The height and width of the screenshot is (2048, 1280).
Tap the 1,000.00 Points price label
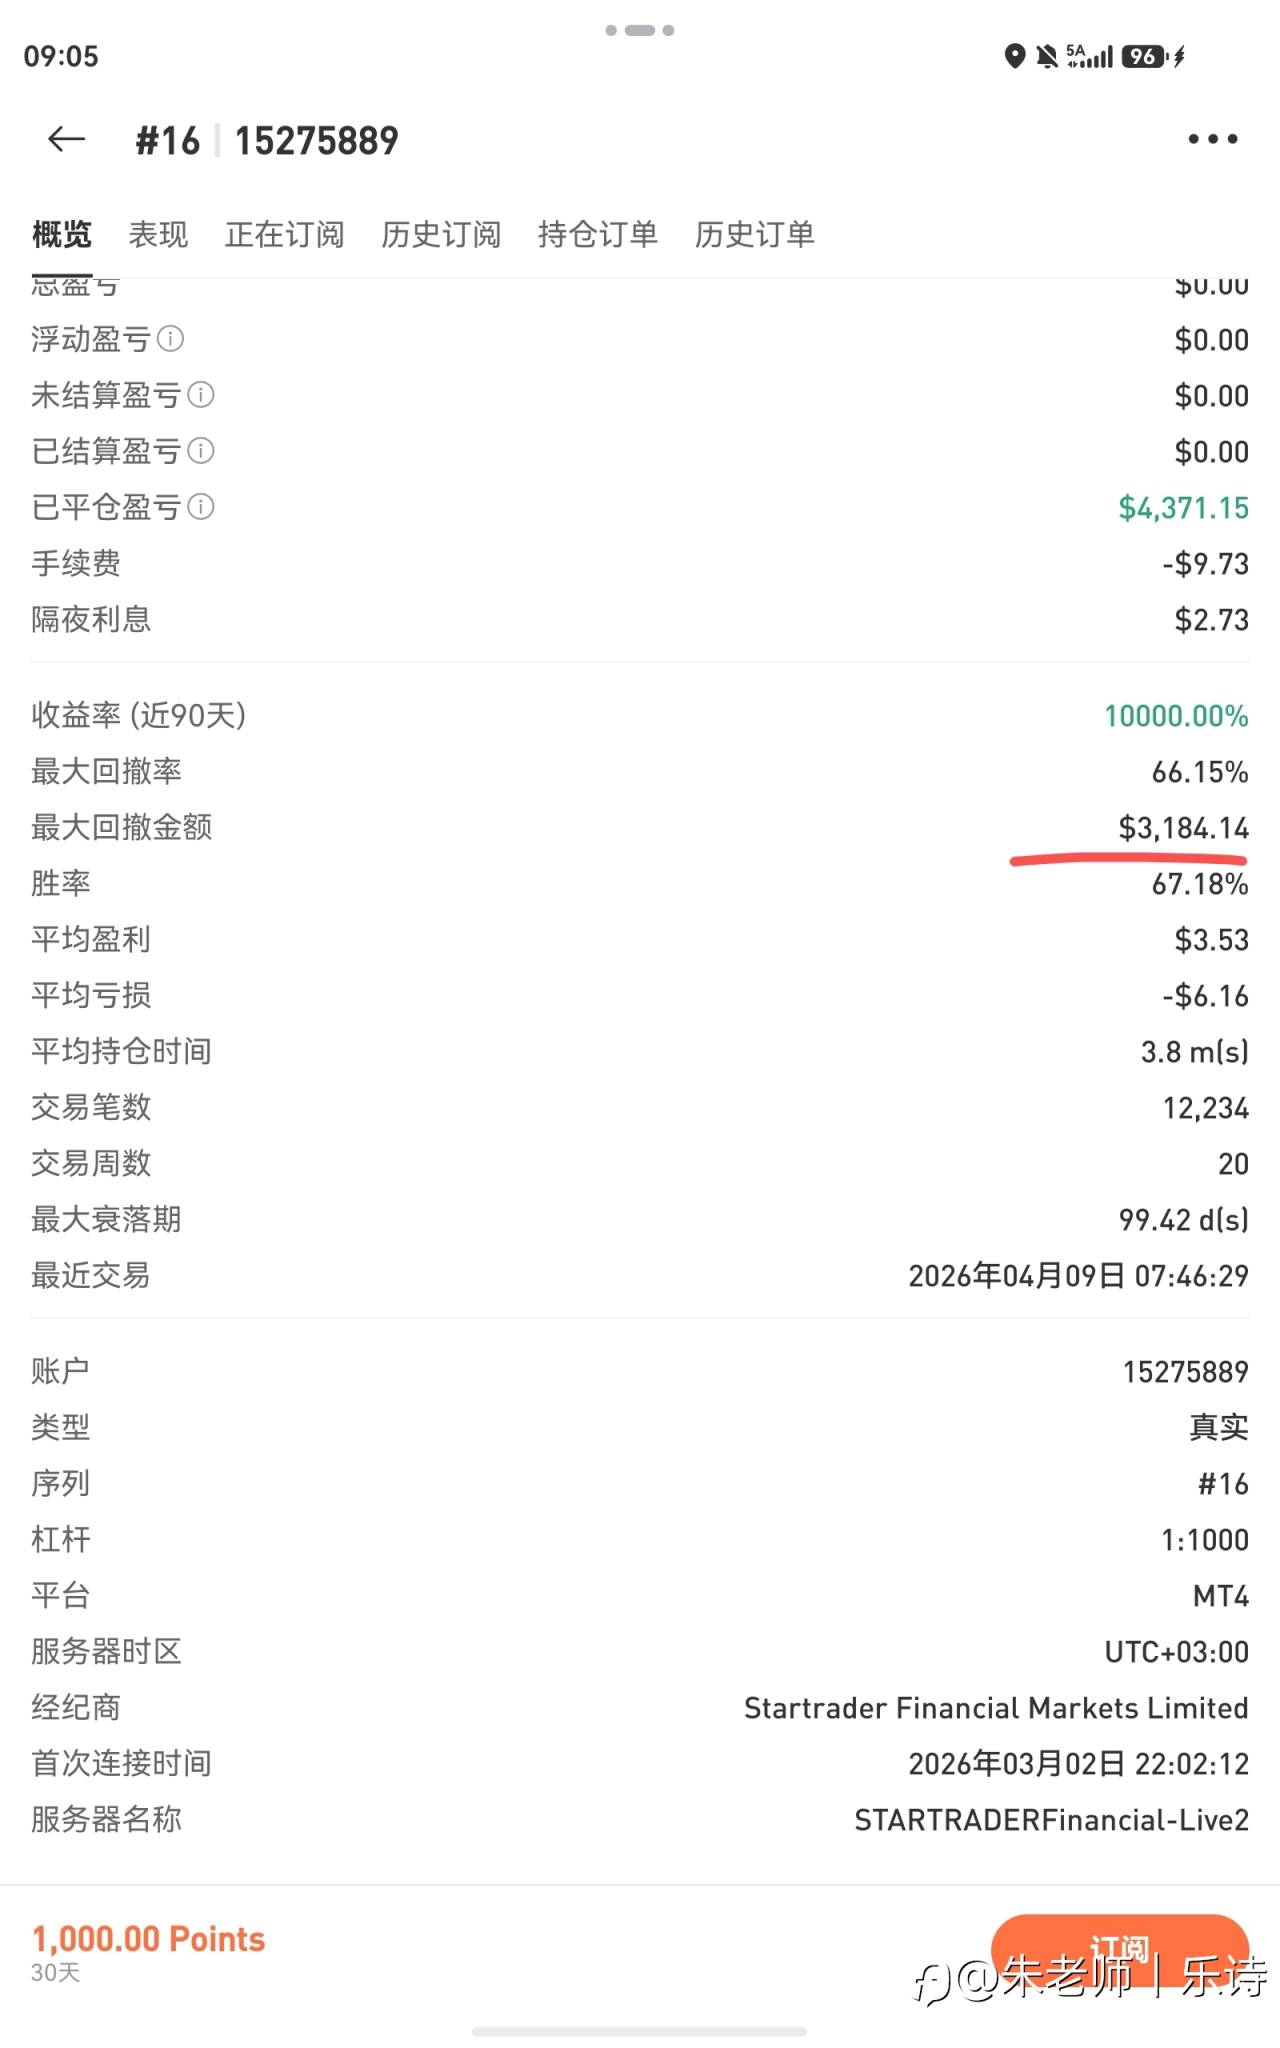tap(148, 1939)
